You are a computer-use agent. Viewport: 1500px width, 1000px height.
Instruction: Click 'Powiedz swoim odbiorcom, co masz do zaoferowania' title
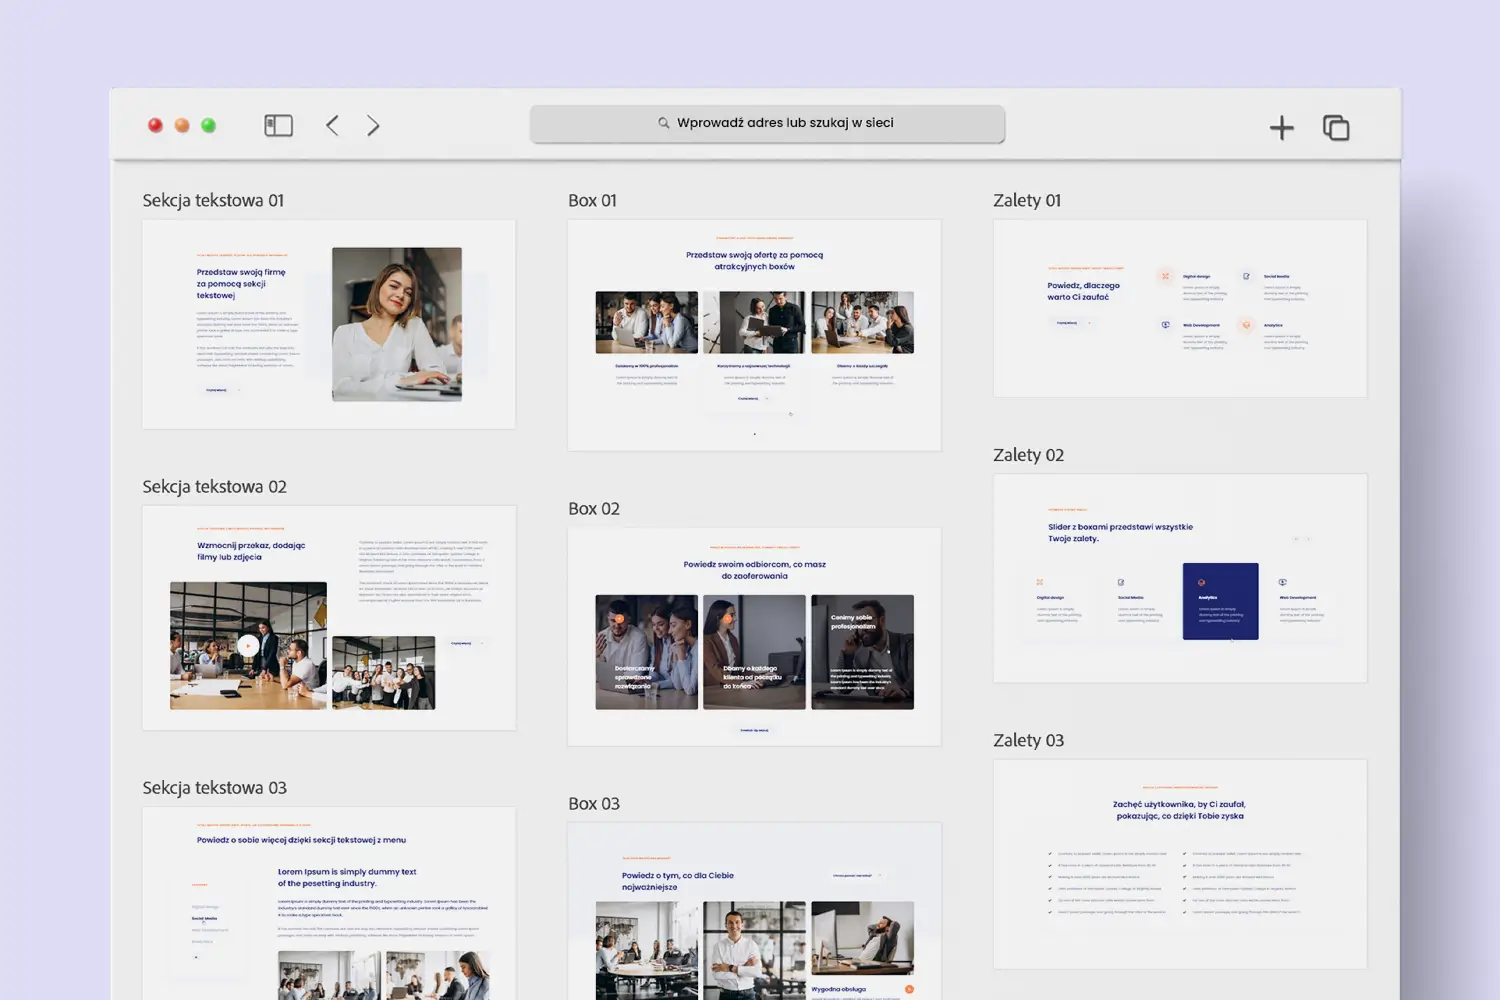click(x=754, y=570)
